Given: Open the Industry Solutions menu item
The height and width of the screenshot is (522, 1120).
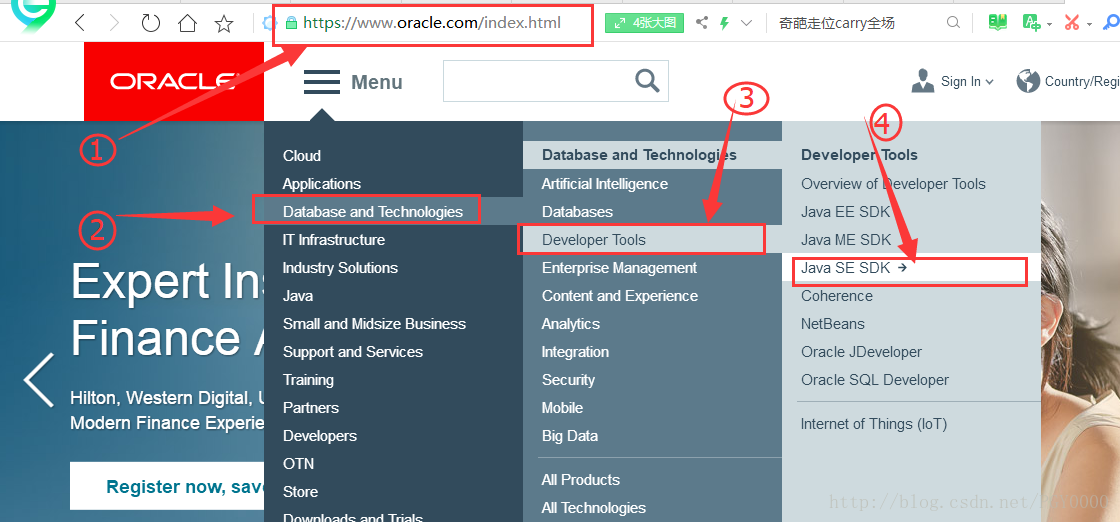Looking at the screenshot, I should point(340,268).
